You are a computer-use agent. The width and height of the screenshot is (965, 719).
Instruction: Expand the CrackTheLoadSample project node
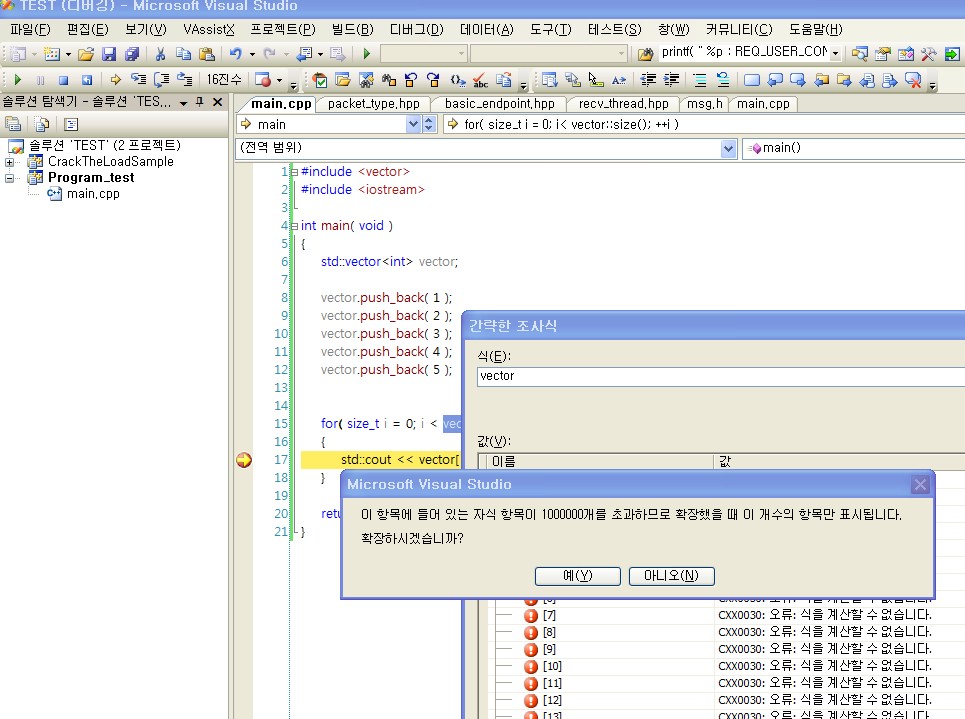click(x=9, y=163)
